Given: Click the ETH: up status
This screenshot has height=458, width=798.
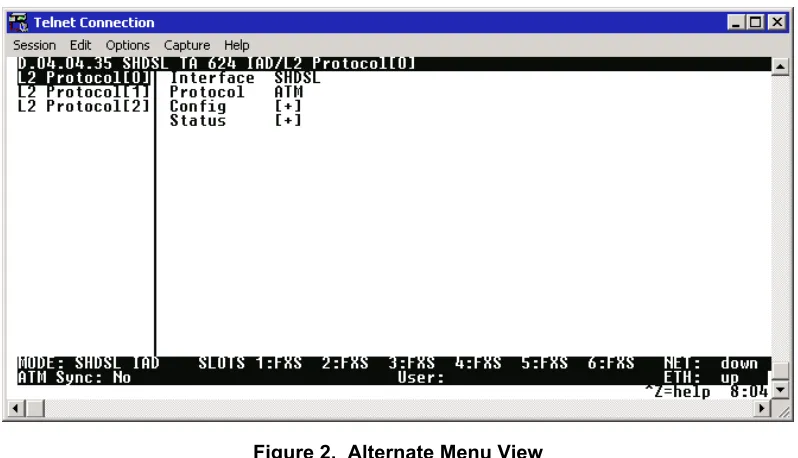Looking at the screenshot, I should tap(701, 378).
